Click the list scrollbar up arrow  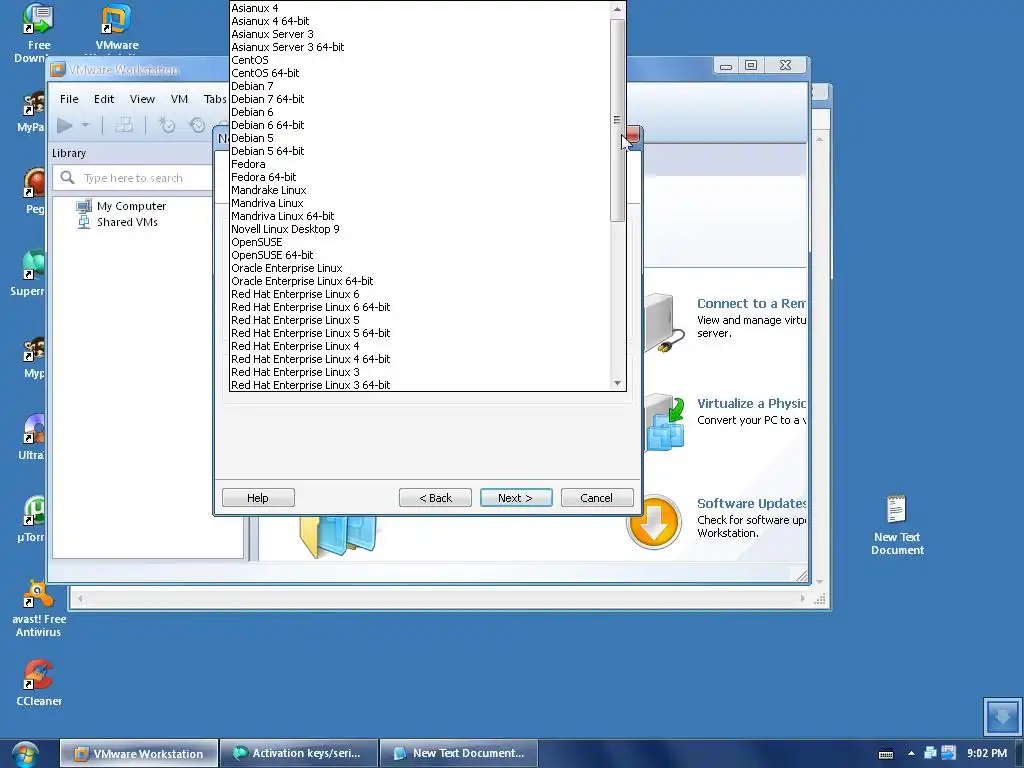(x=617, y=9)
